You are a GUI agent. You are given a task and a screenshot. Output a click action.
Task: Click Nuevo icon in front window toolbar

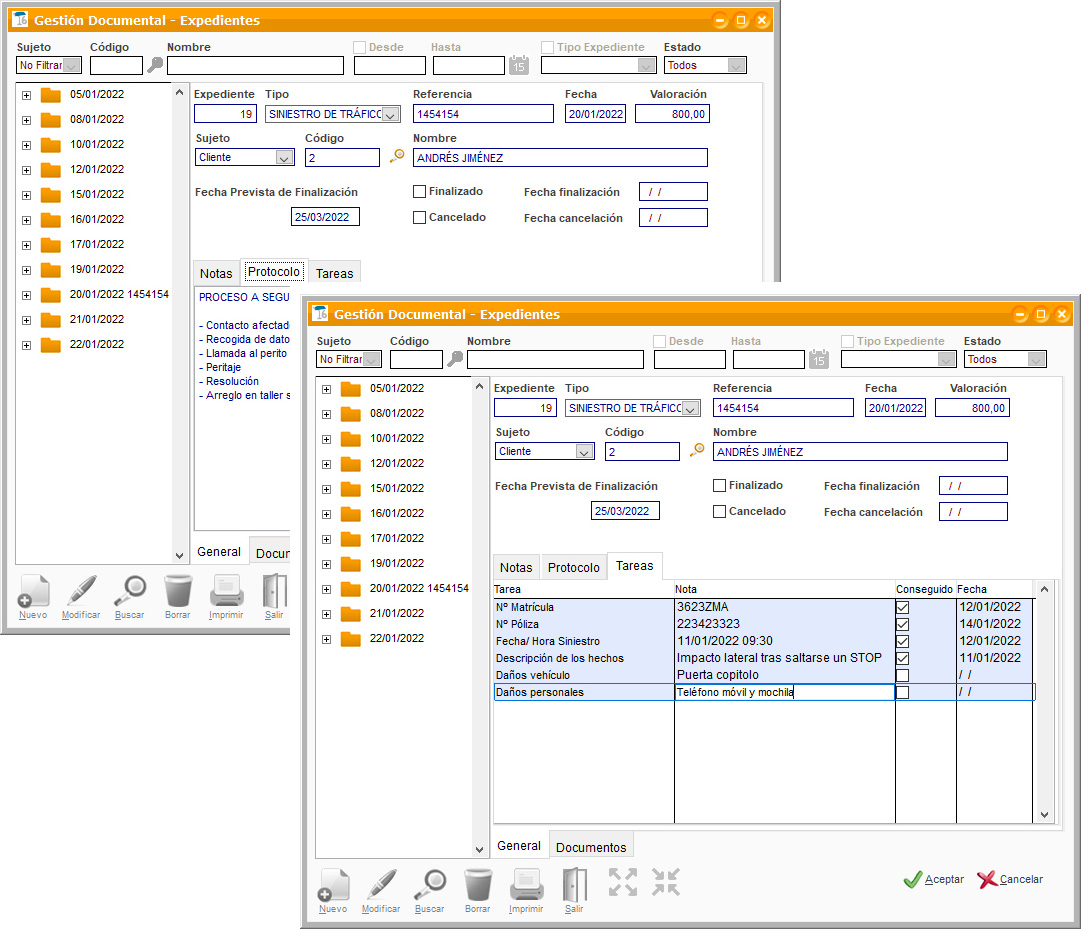(x=334, y=886)
